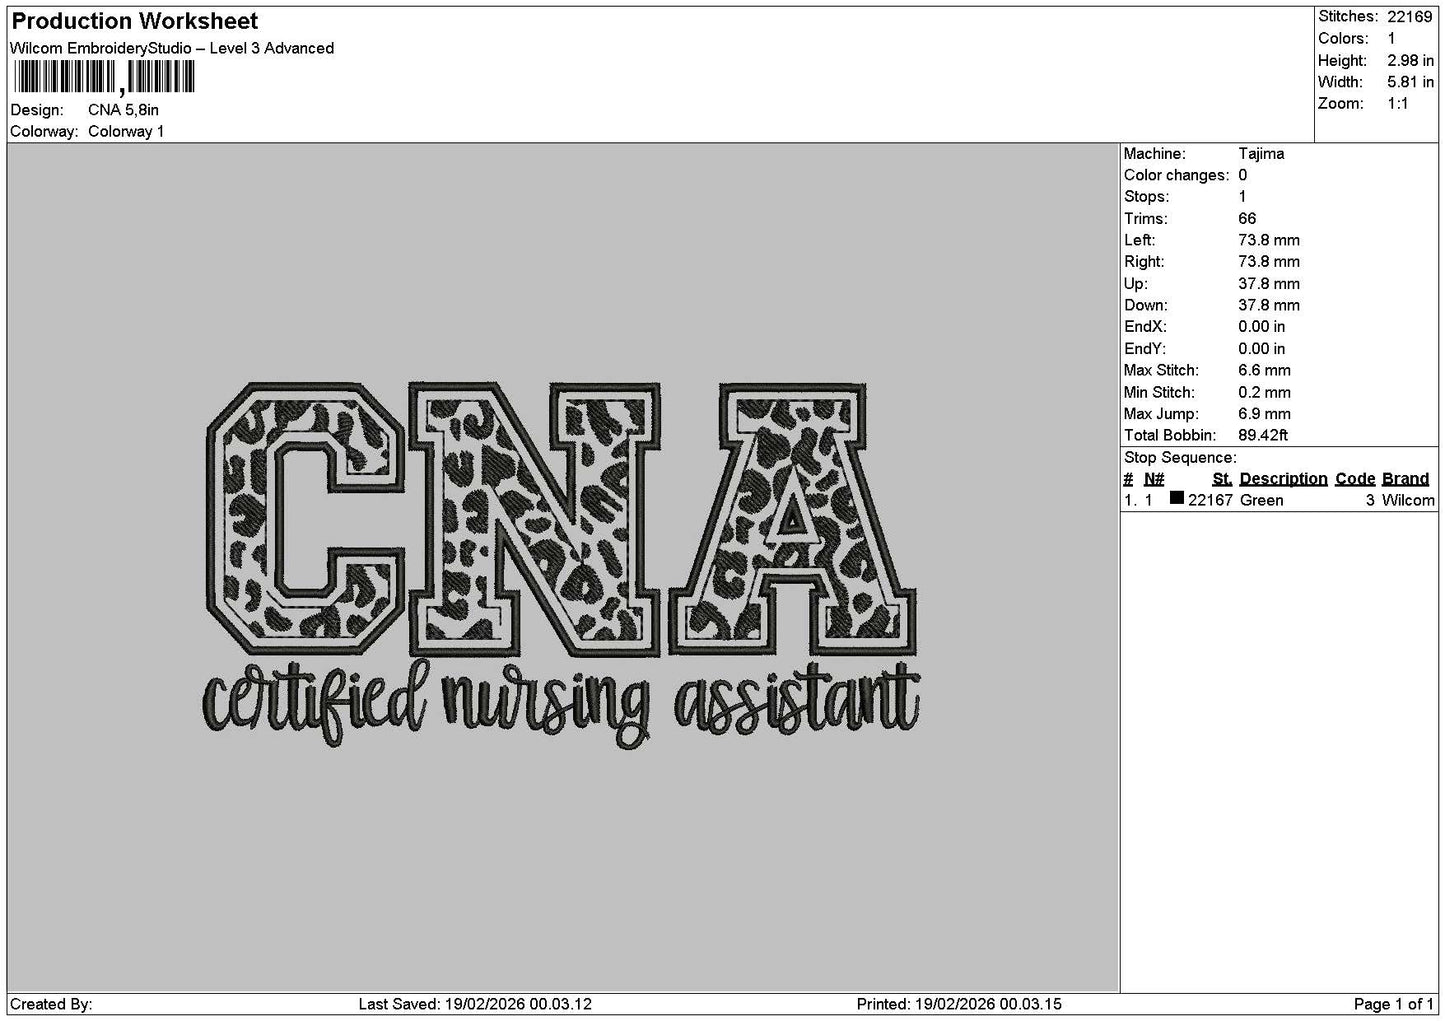1445x1021 pixels.
Task: Click the 'EndY:' value '0.00 in'
Action: click(x=1262, y=349)
